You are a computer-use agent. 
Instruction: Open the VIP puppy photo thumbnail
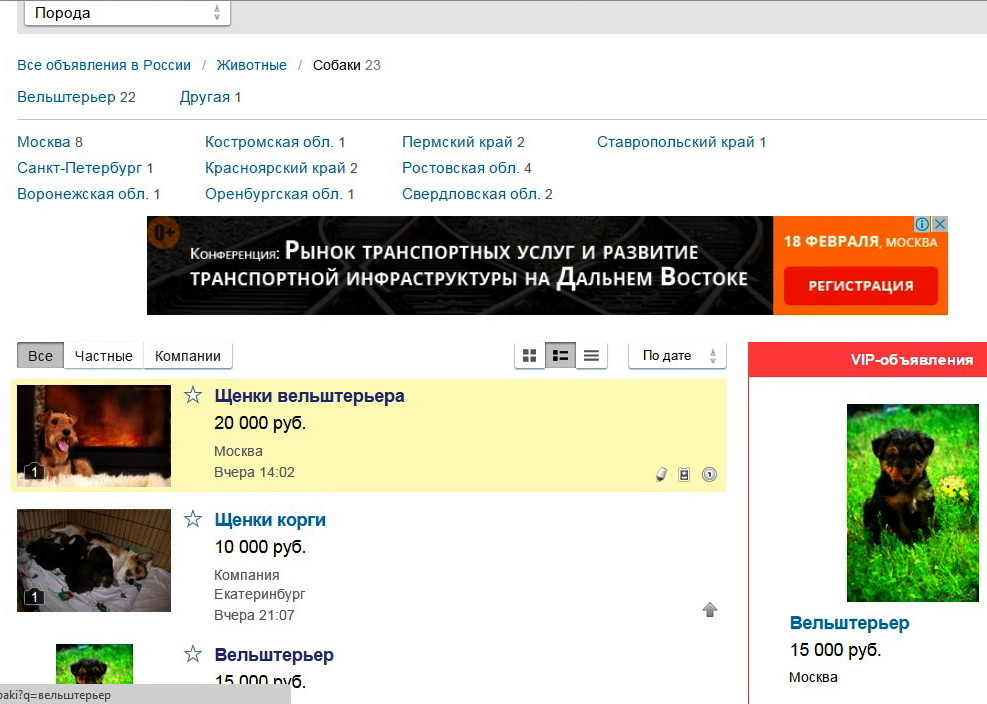point(912,502)
